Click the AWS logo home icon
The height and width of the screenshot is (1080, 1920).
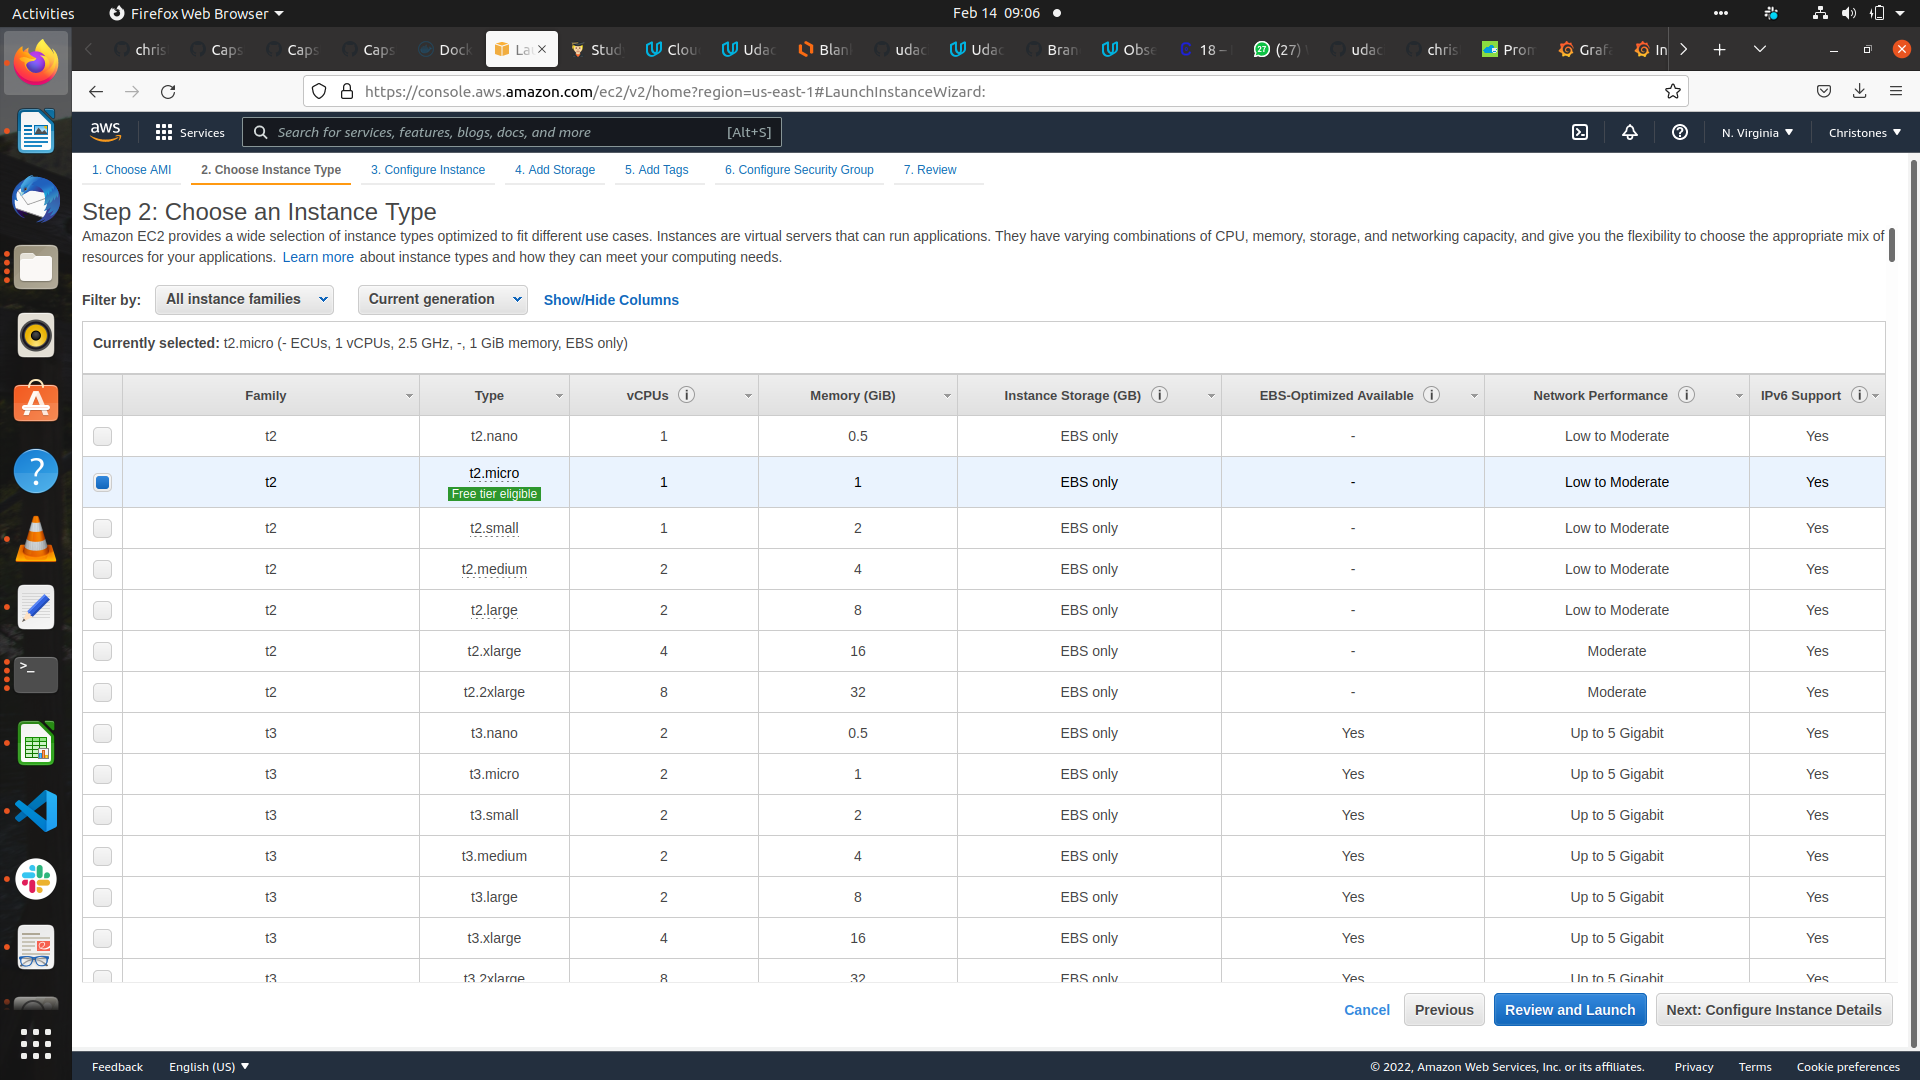(x=105, y=131)
